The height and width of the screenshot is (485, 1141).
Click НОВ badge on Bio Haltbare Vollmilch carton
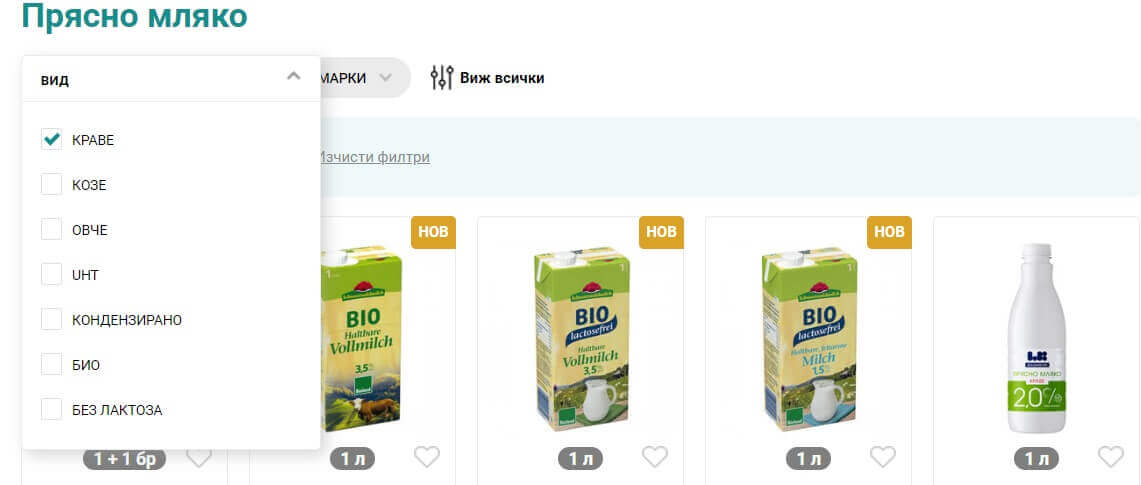[x=433, y=232]
